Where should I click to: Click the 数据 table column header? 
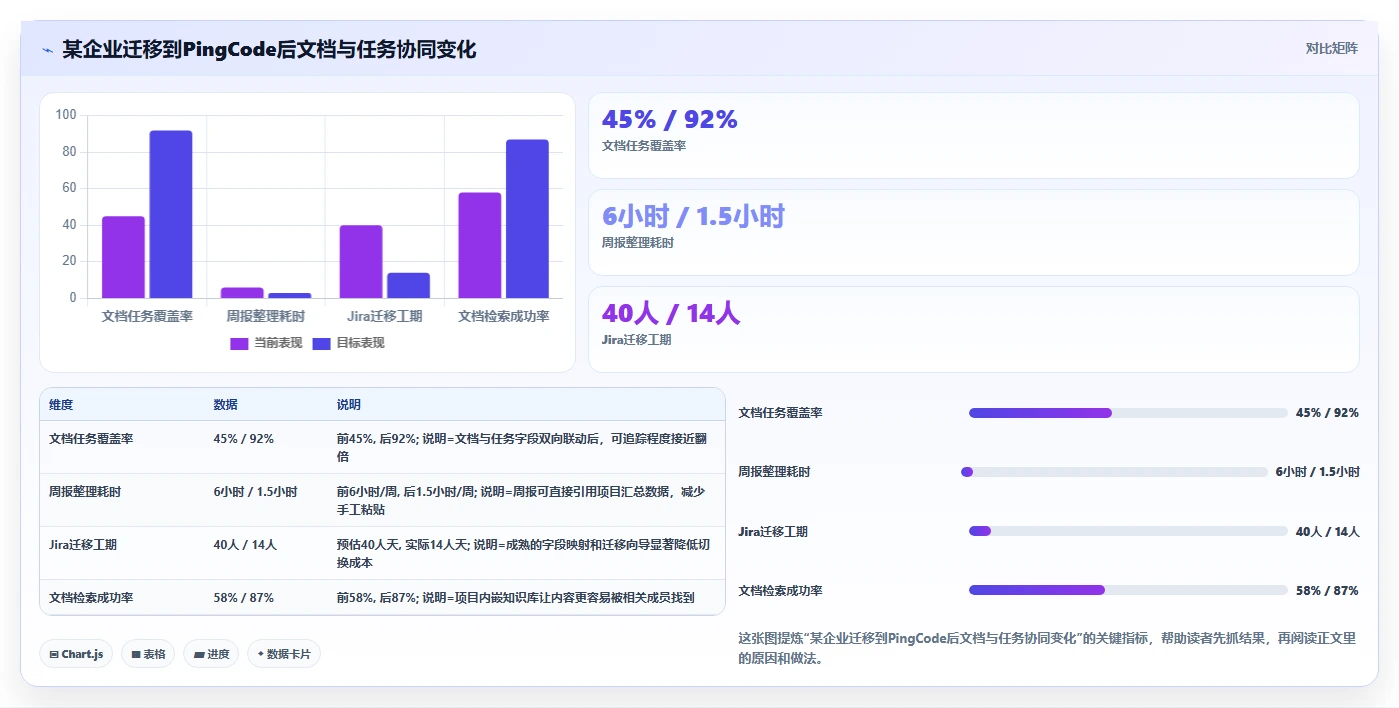pos(225,405)
